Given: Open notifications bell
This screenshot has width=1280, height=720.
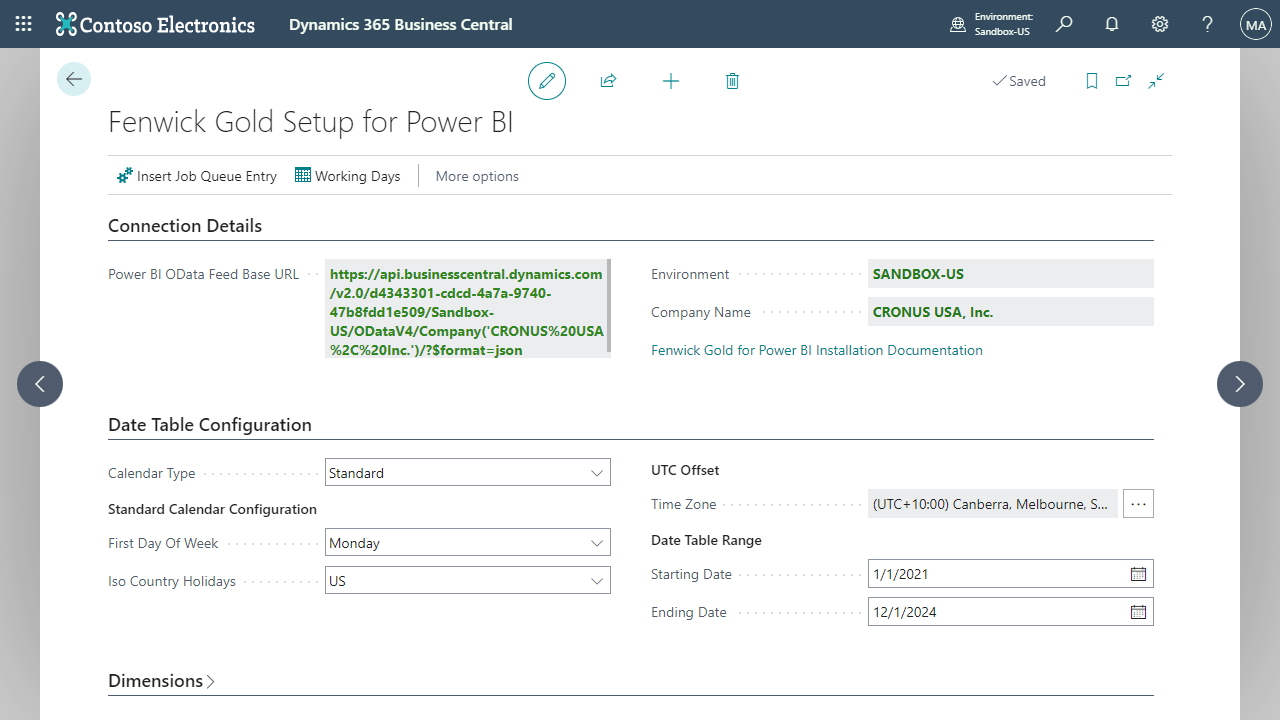Looking at the screenshot, I should [1112, 24].
